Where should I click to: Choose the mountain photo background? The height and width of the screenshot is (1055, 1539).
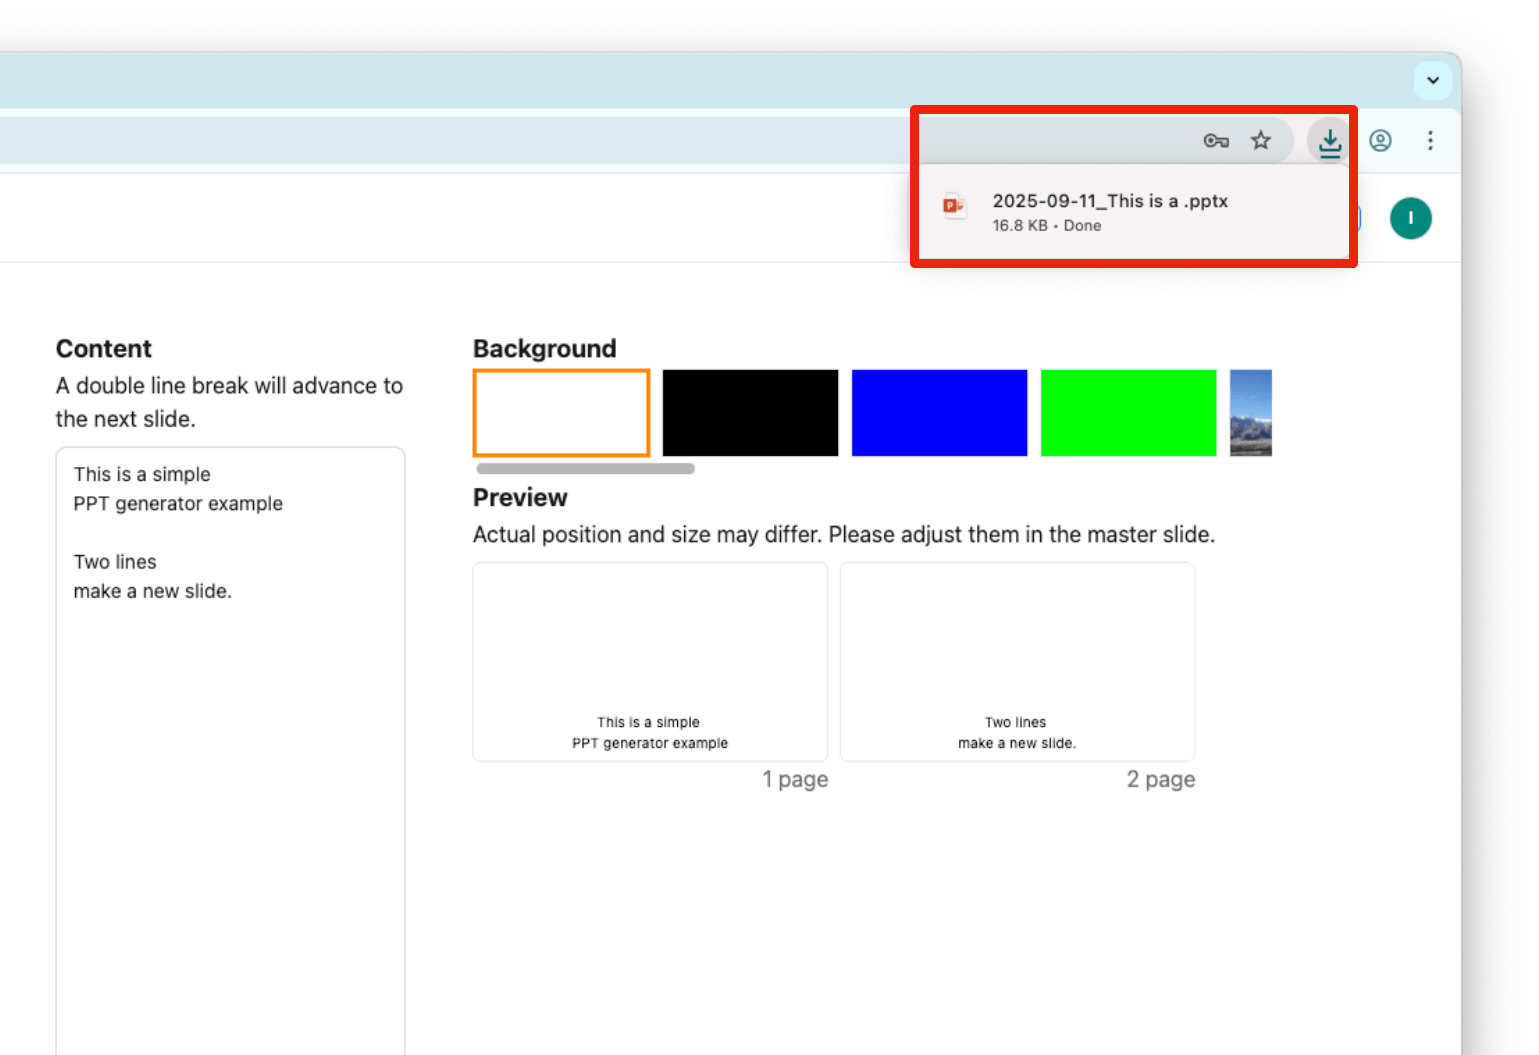1250,413
